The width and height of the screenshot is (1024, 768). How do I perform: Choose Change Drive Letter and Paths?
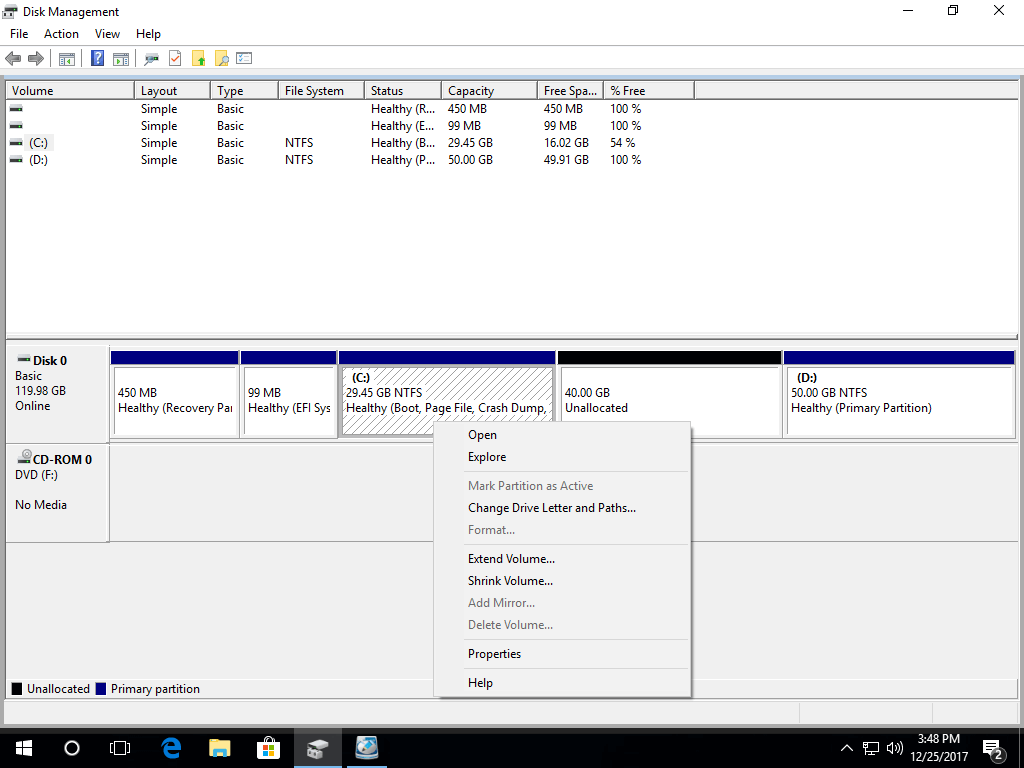(x=551, y=508)
